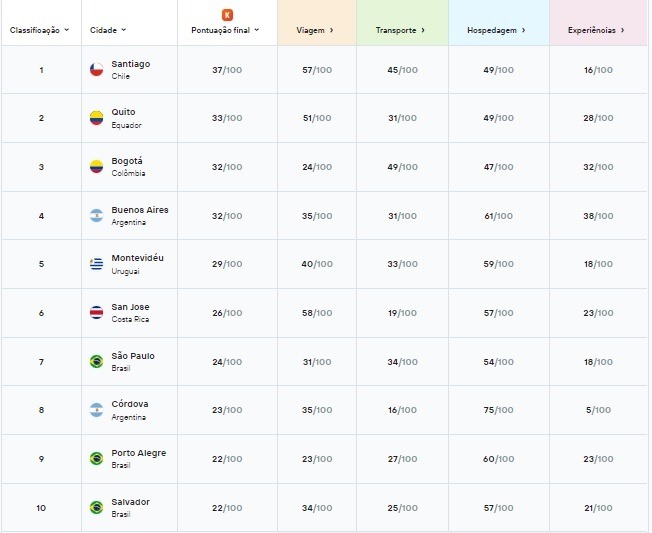Click the Porto Alegre city name

pos(139,453)
